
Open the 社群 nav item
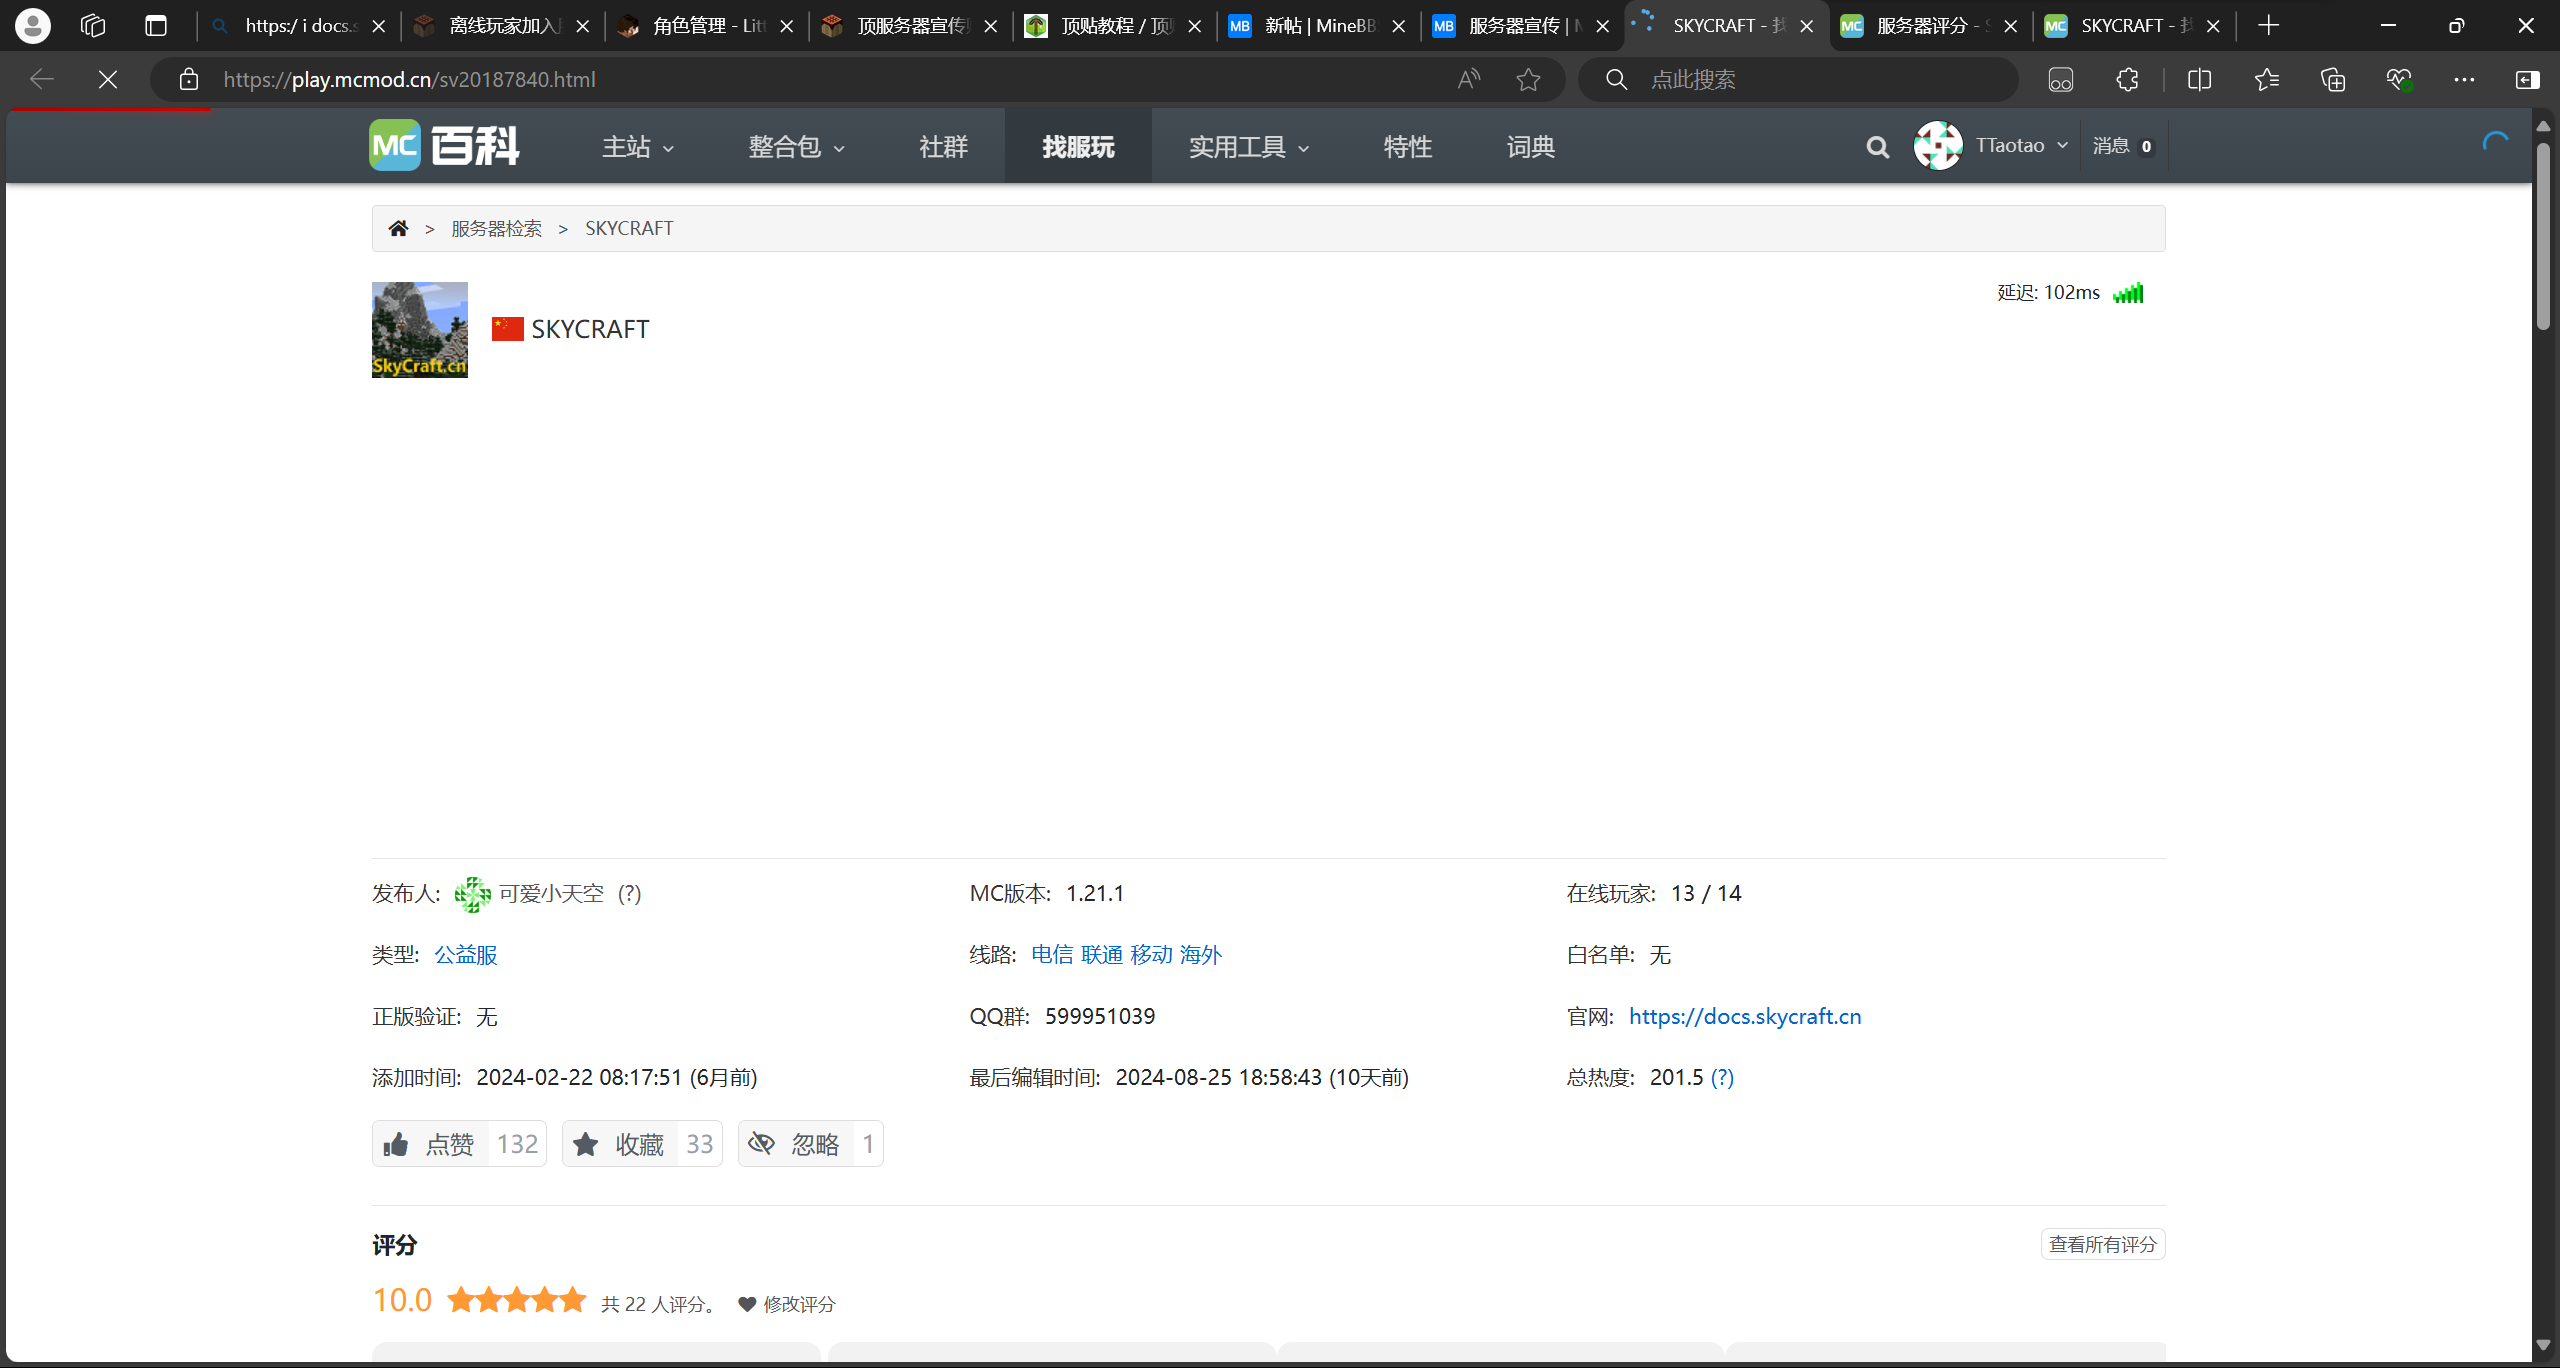(943, 147)
